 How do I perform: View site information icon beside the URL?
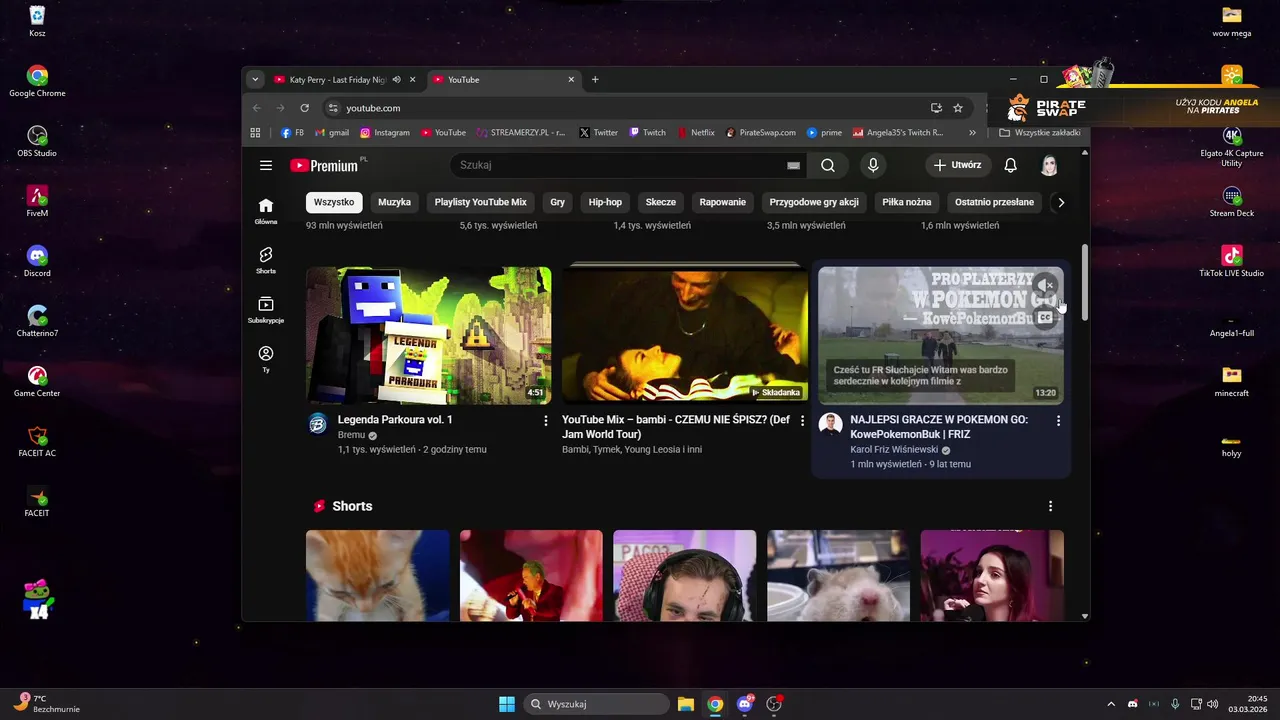[x=333, y=108]
